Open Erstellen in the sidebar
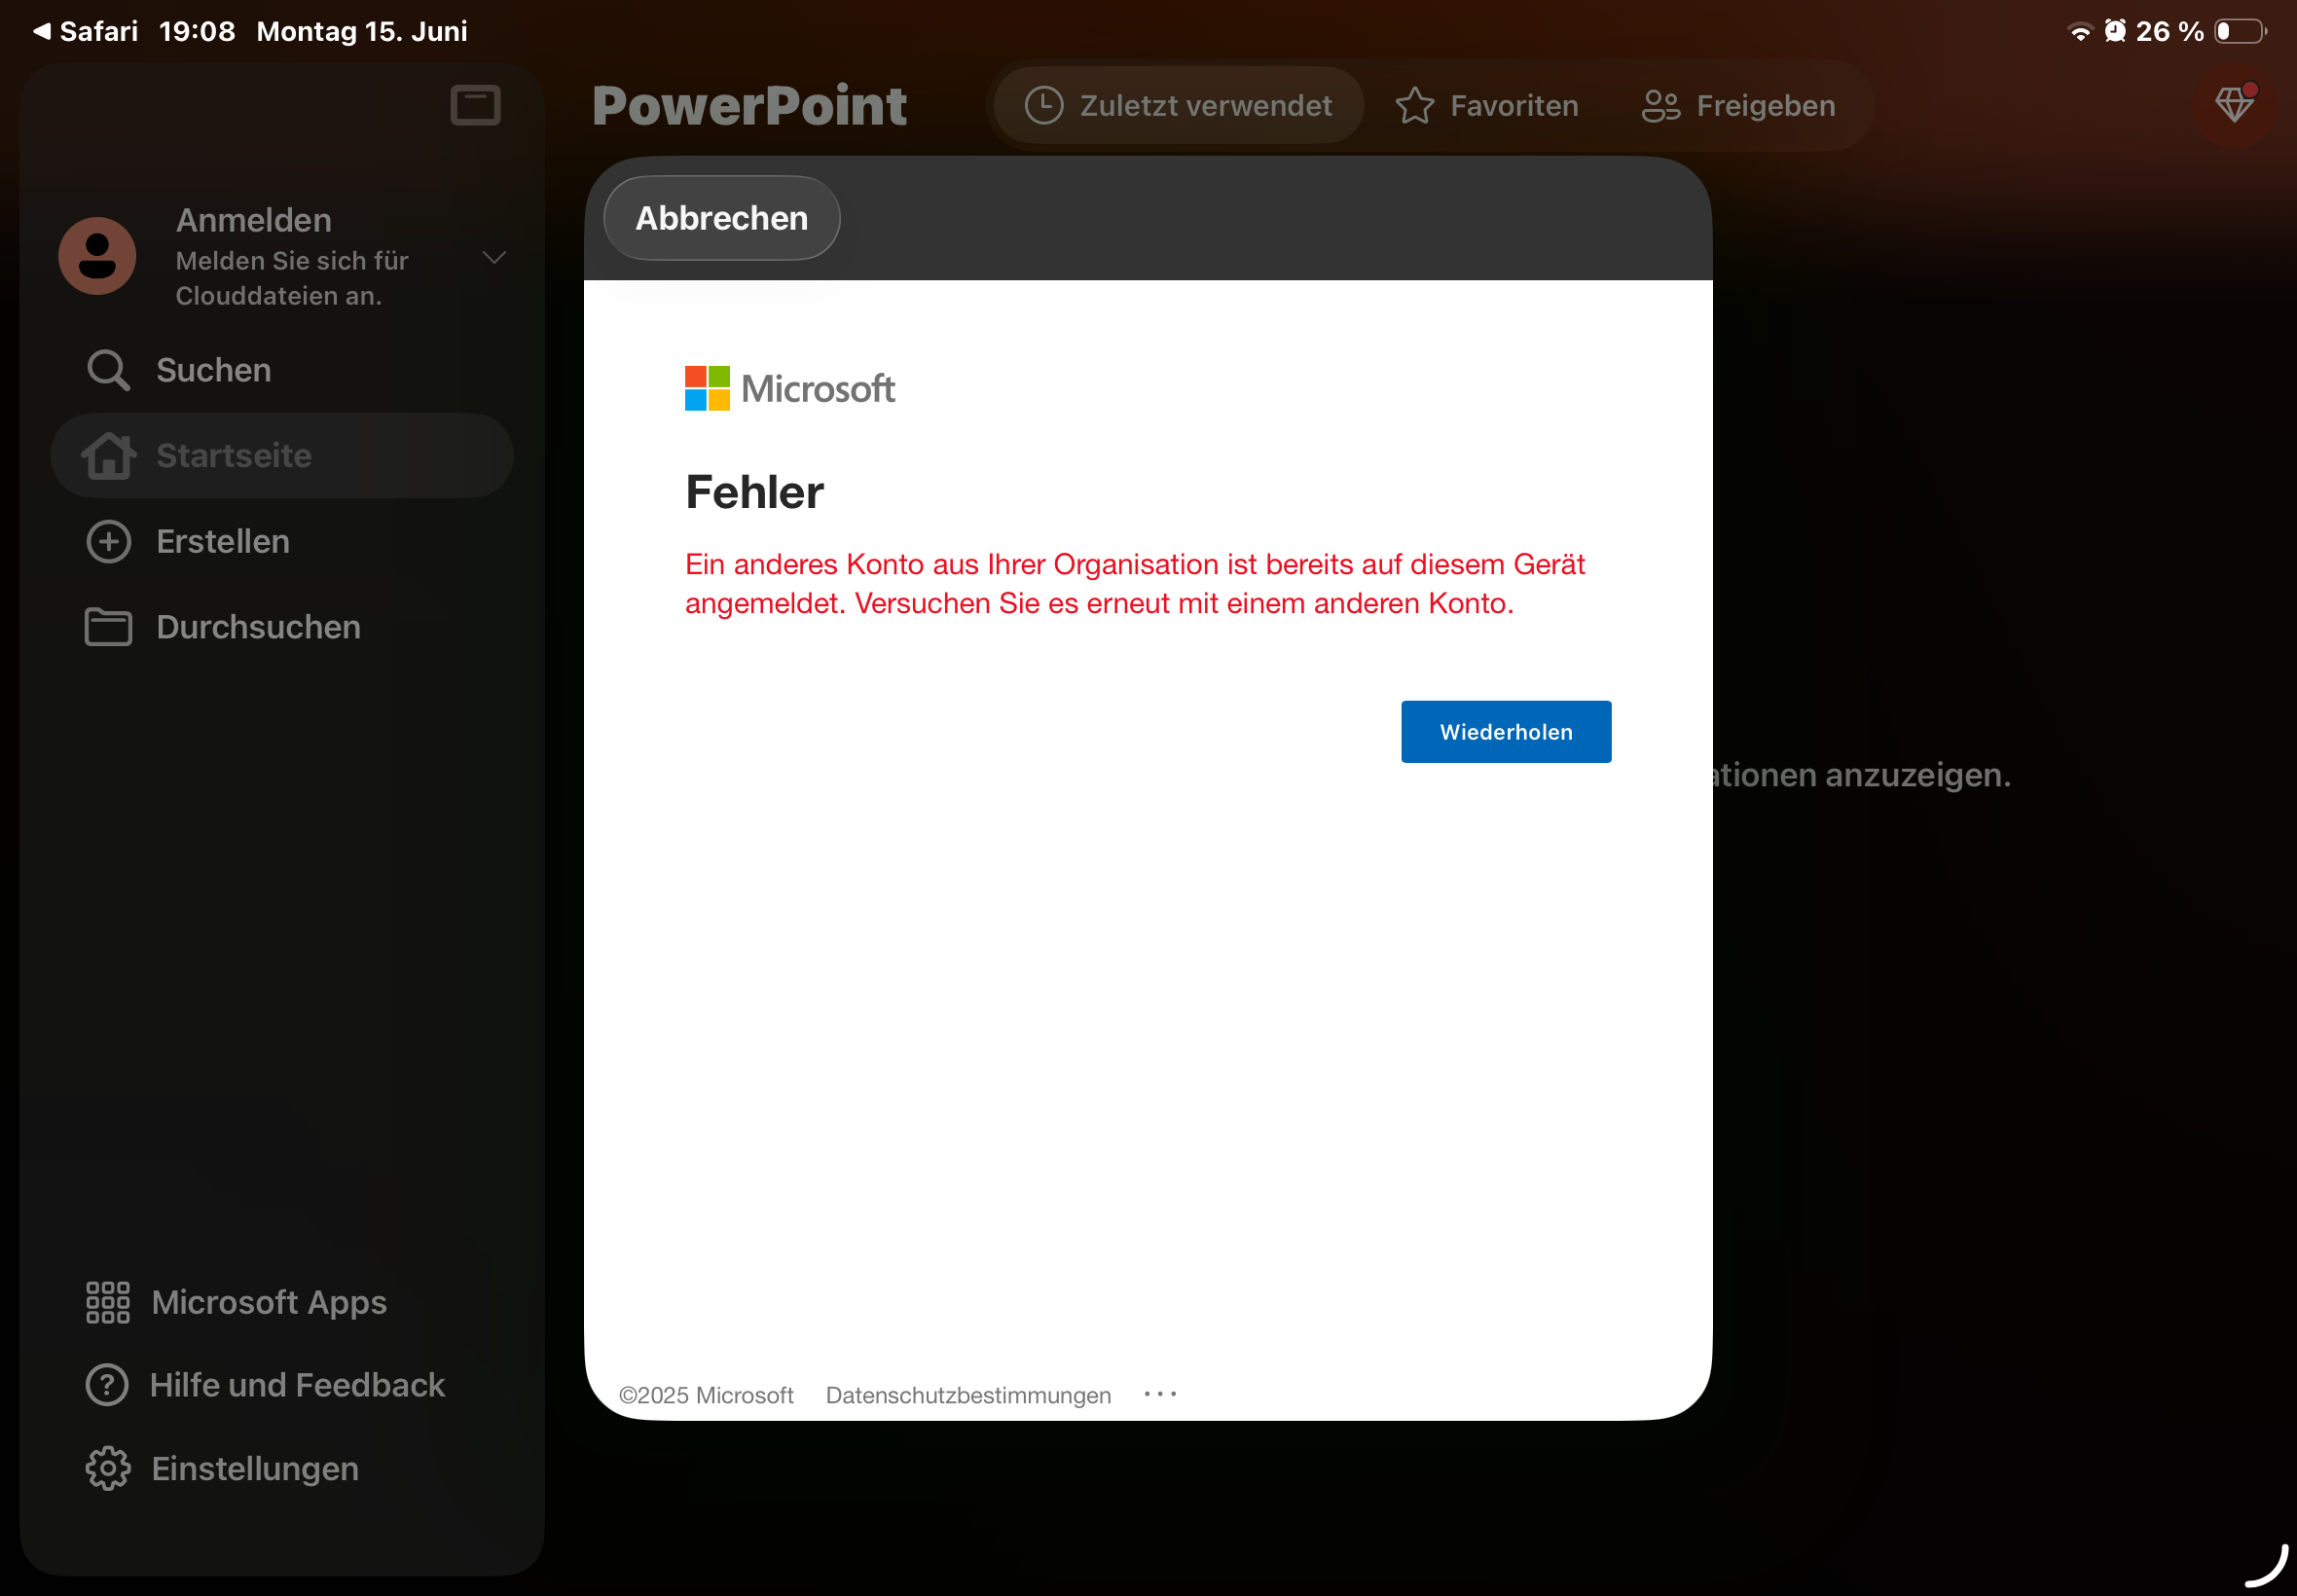2297x1596 pixels. click(282, 541)
